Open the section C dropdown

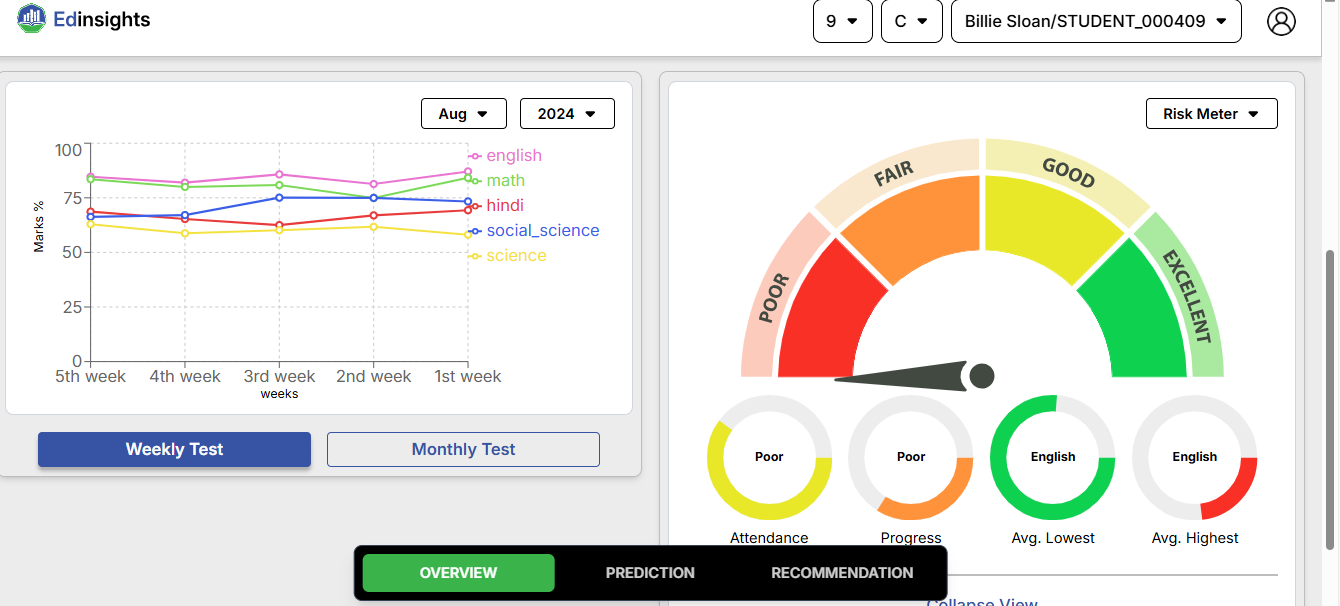click(911, 21)
